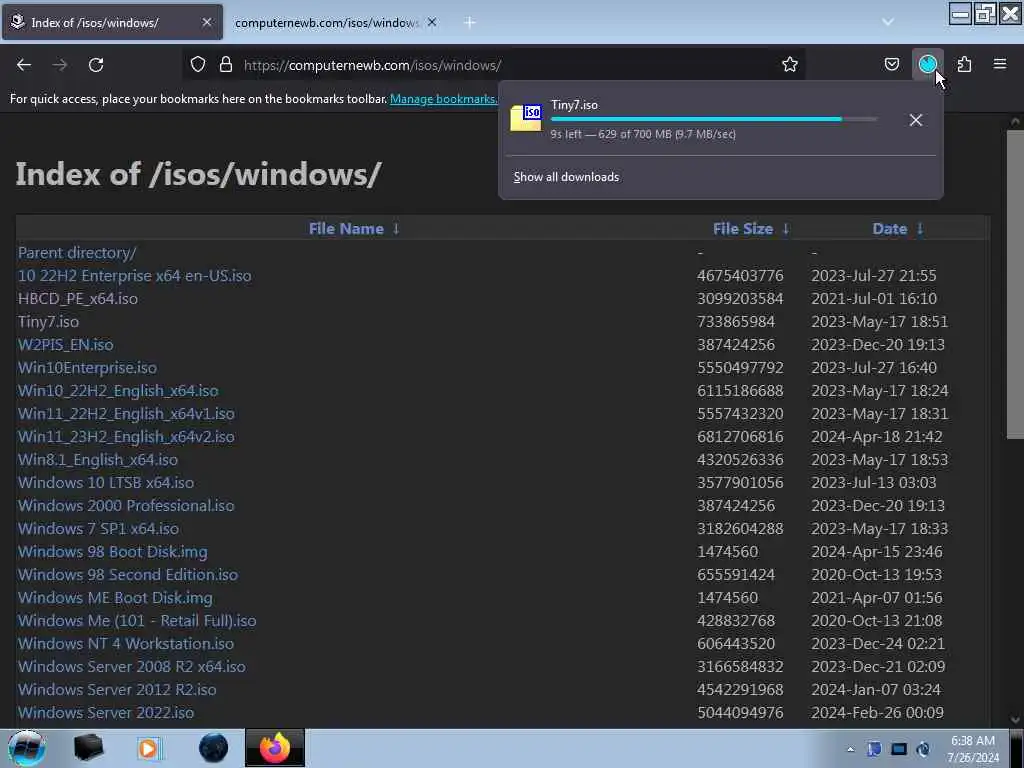Download Windows 98 Second Edition.iso
The image size is (1024, 768).
128,575
